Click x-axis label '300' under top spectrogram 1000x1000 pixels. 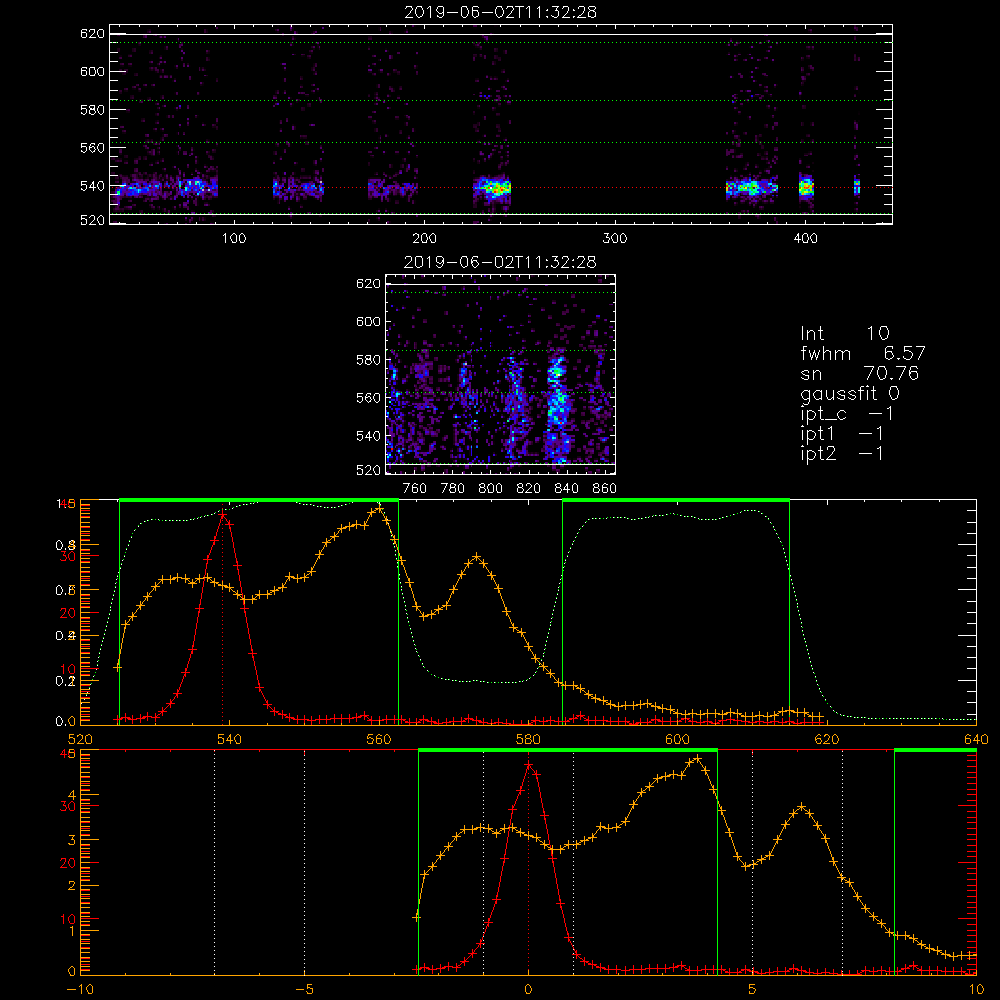(615, 239)
